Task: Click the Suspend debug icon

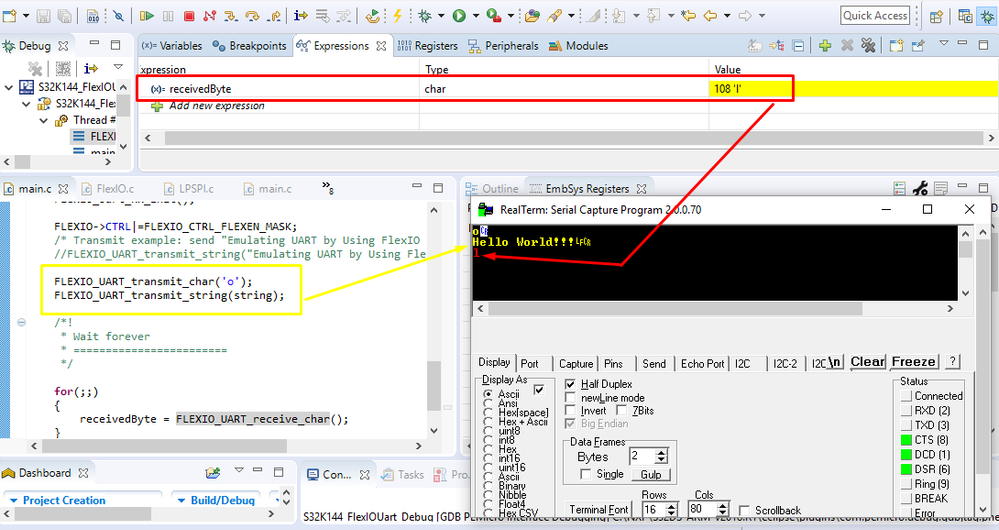Action: (168, 16)
